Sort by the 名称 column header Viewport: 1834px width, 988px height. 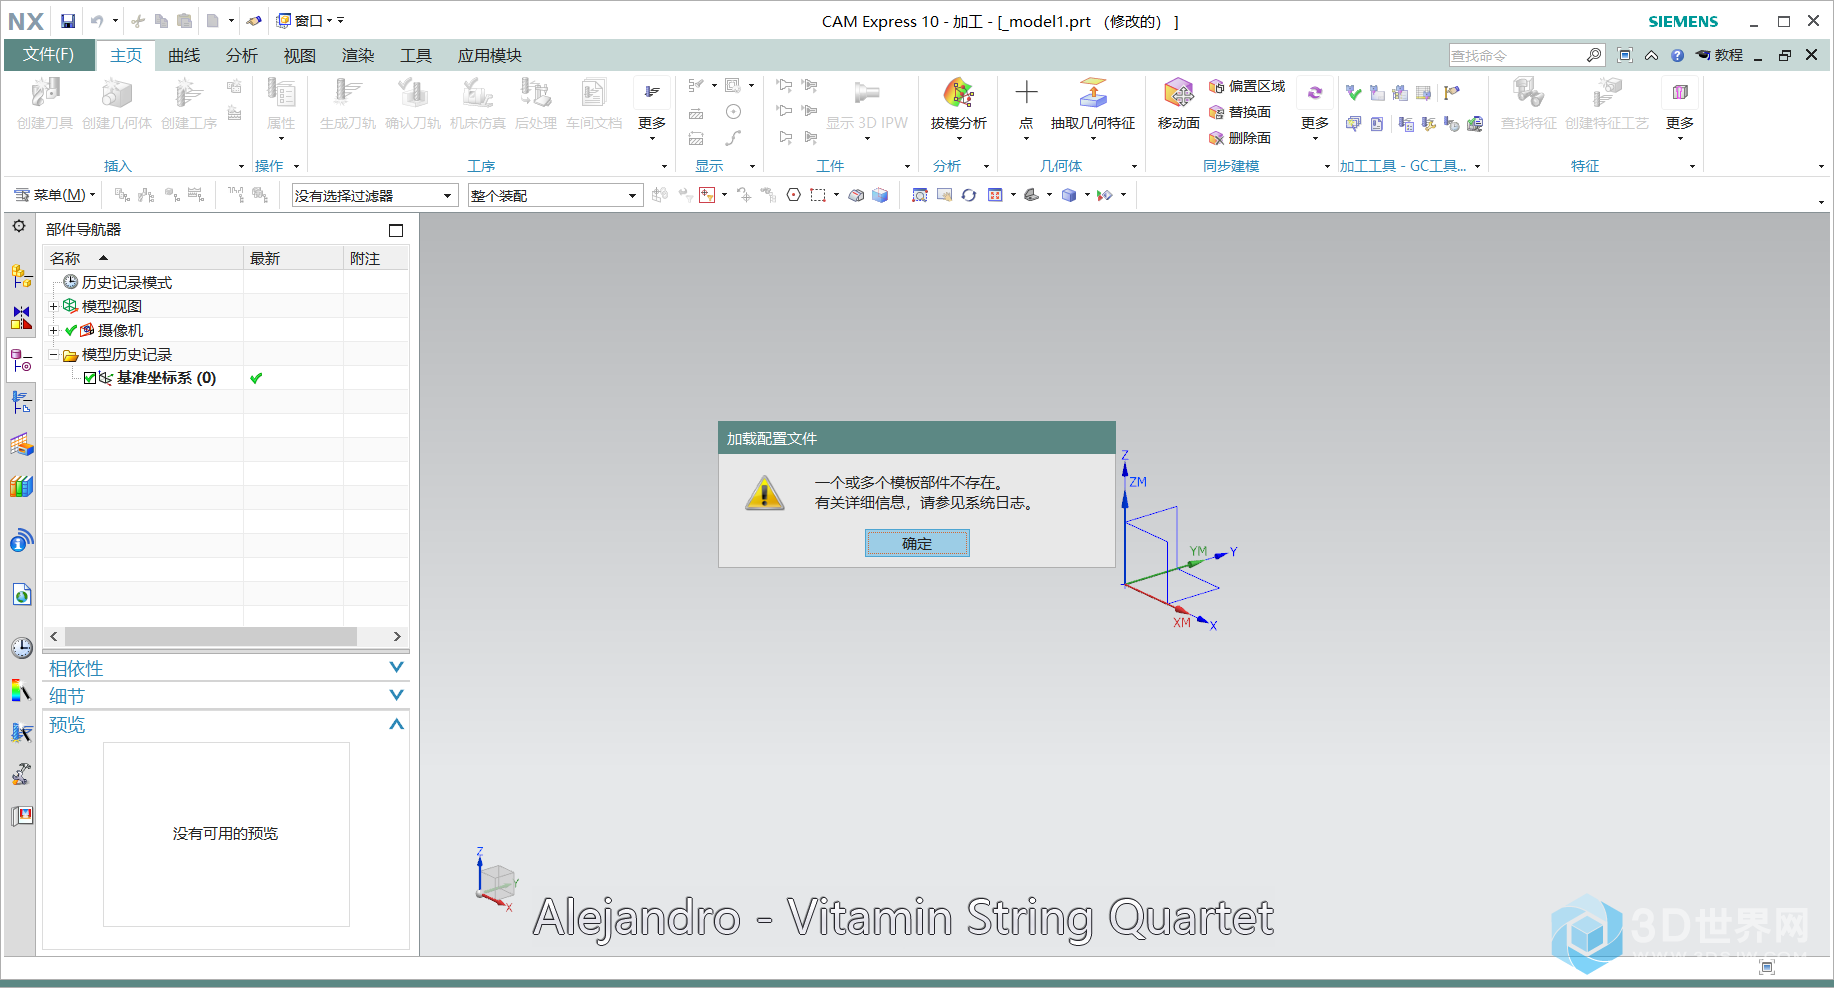coord(144,258)
